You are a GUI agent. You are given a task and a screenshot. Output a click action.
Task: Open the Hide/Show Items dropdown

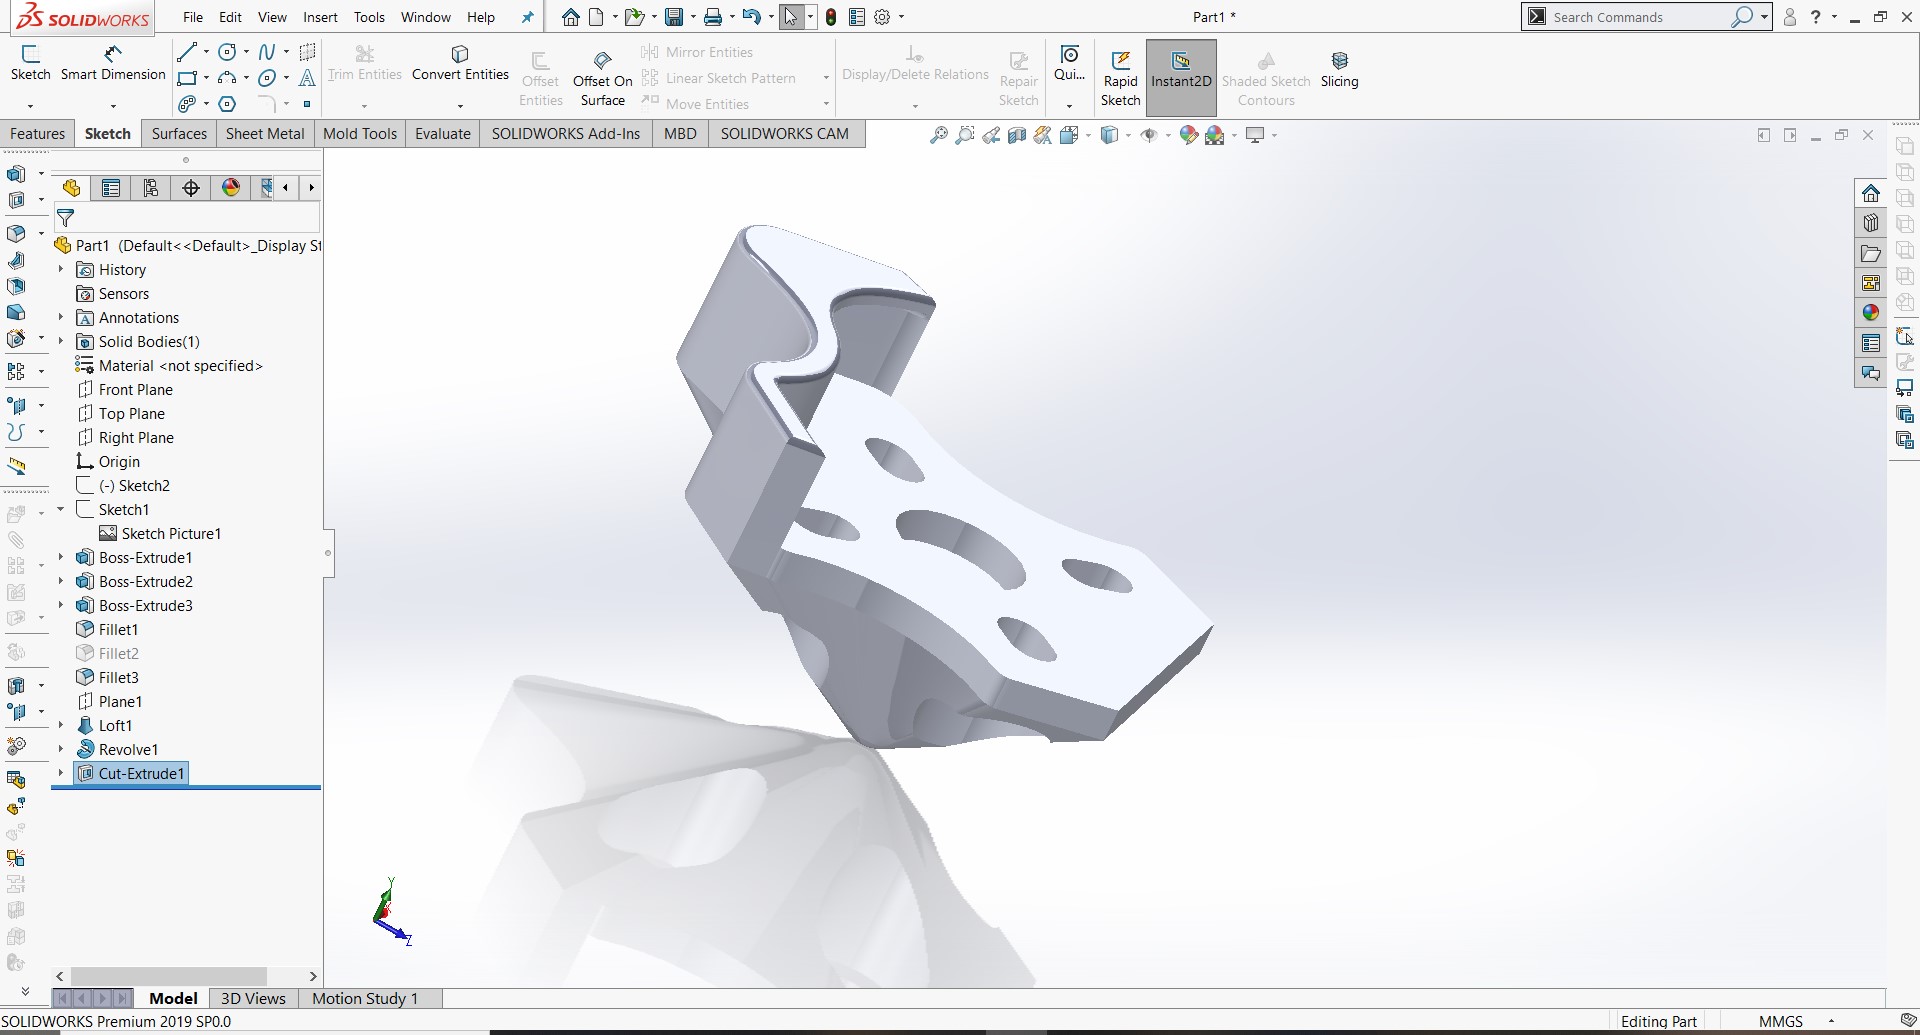[x=1167, y=135]
